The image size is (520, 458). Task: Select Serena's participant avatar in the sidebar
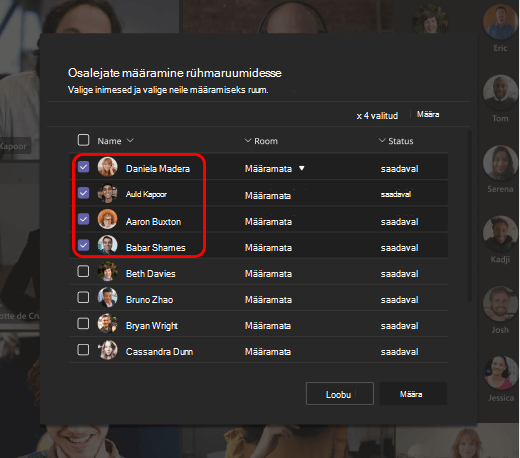pyautogui.click(x=500, y=163)
